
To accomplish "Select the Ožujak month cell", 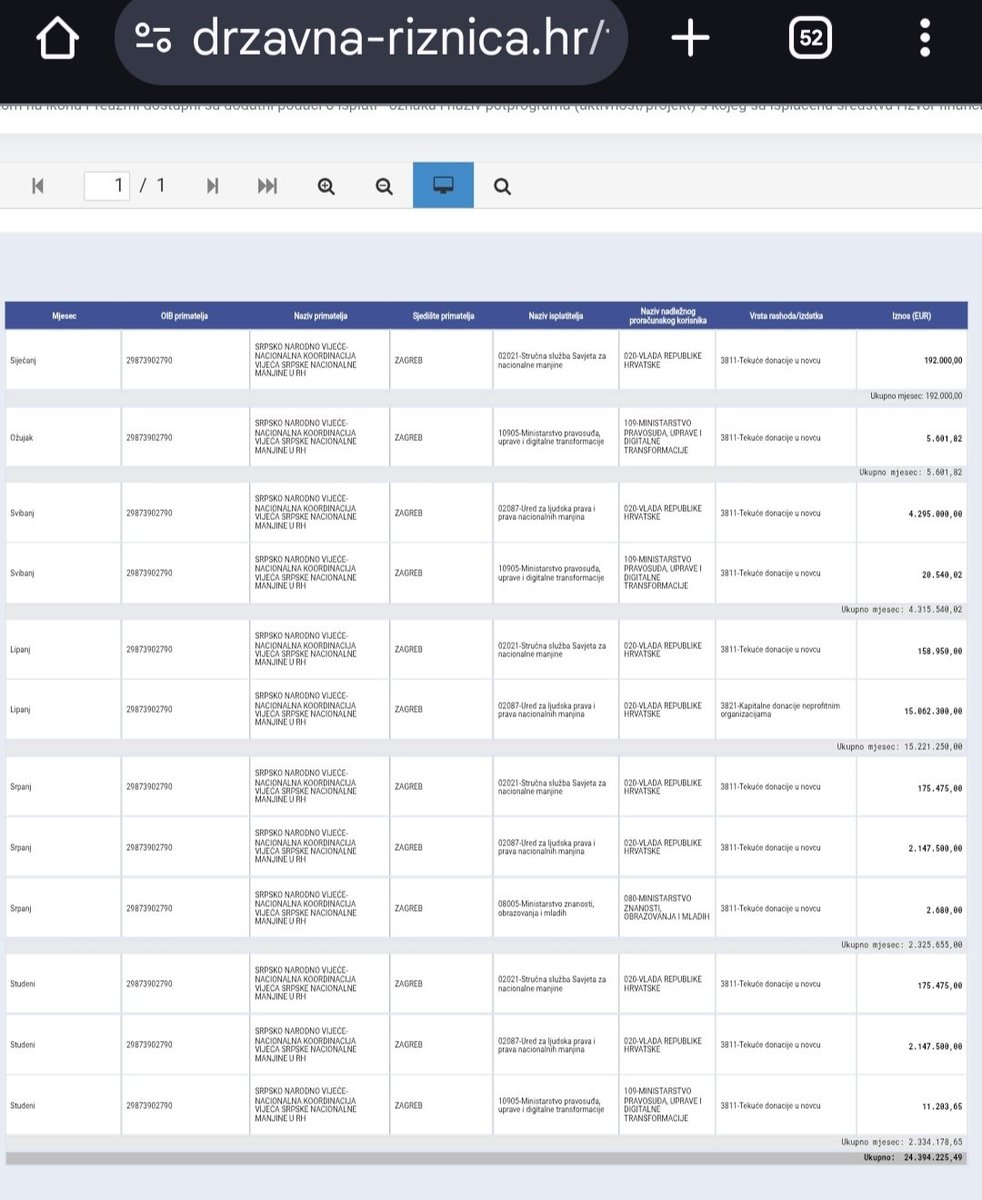I will (64, 437).
